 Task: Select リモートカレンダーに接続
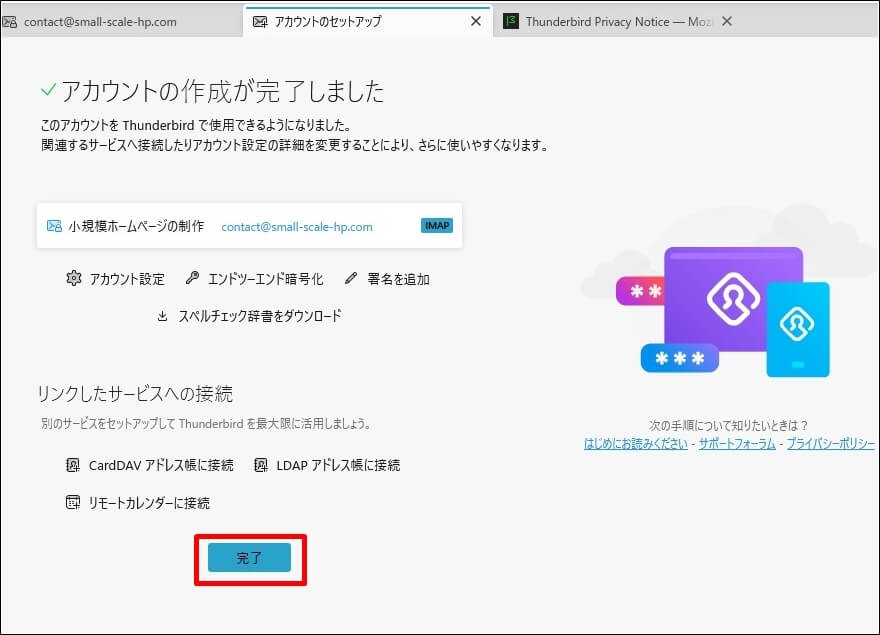[138, 502]
